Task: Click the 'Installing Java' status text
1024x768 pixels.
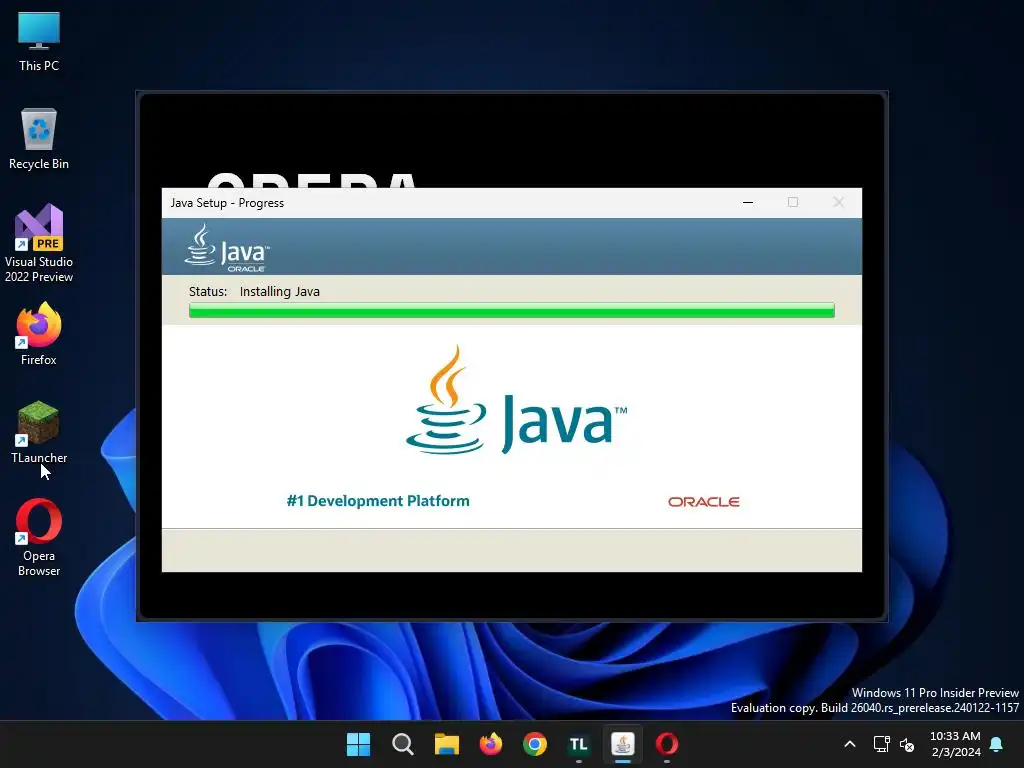Action: [280, 291]
